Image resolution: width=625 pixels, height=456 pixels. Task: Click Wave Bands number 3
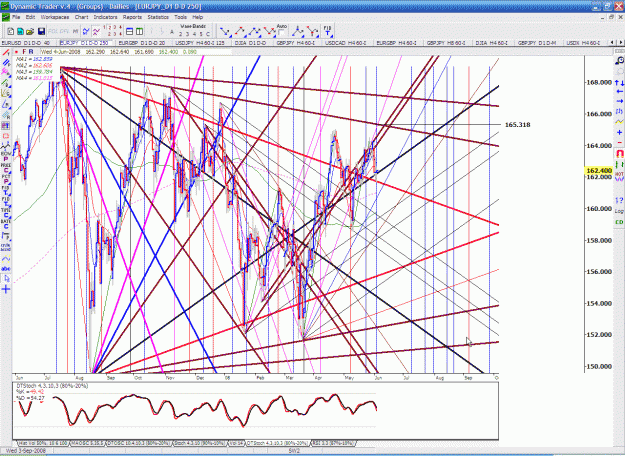click(x=188, y=34)
